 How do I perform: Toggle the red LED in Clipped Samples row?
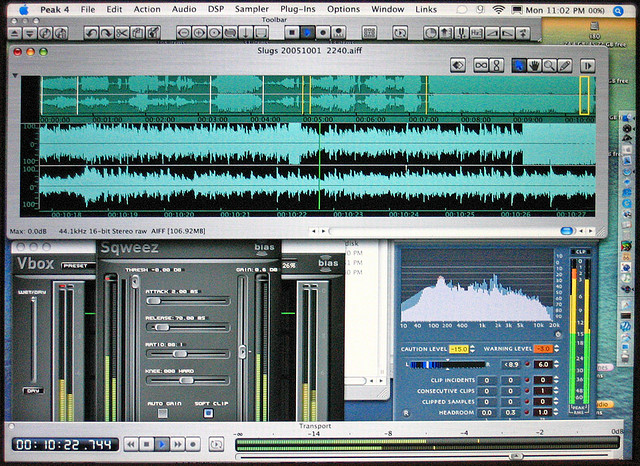[527, 402]
